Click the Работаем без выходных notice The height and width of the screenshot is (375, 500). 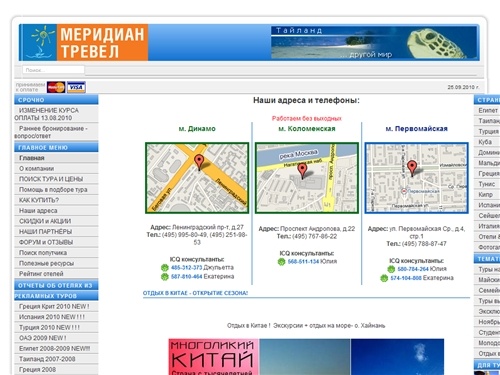pos(307,118)
